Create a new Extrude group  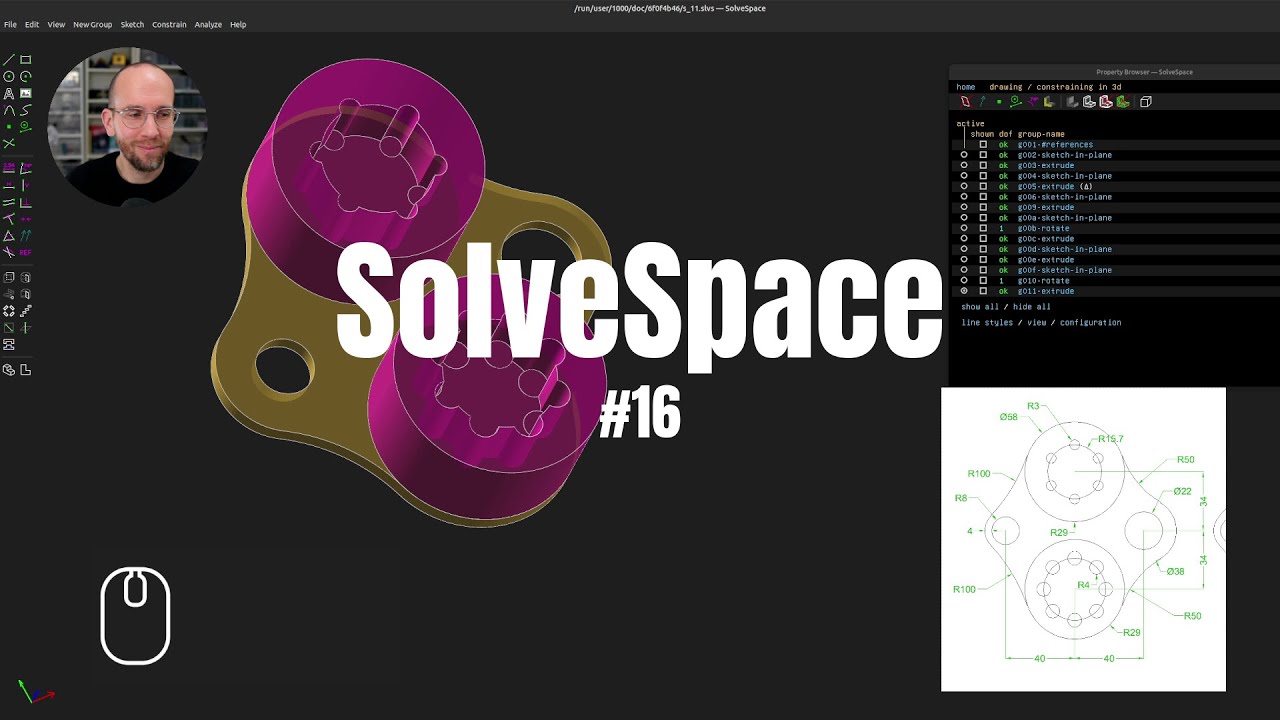(x=9, y=277)
